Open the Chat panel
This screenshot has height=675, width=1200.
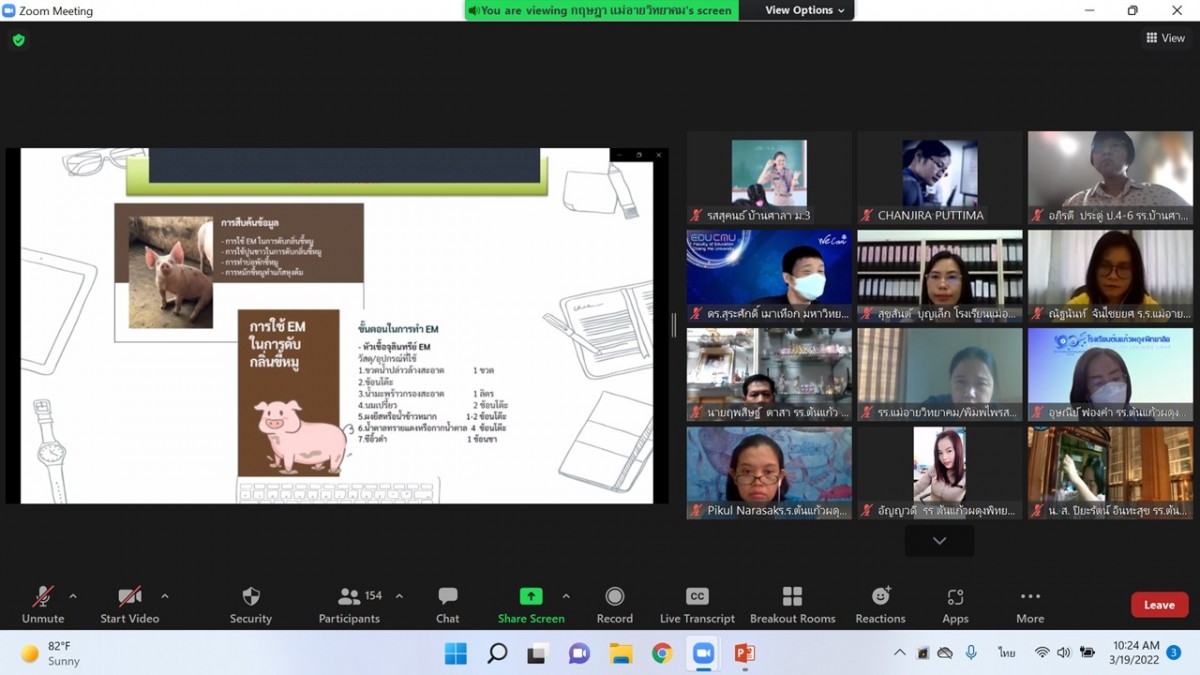(x=447, y=604)
